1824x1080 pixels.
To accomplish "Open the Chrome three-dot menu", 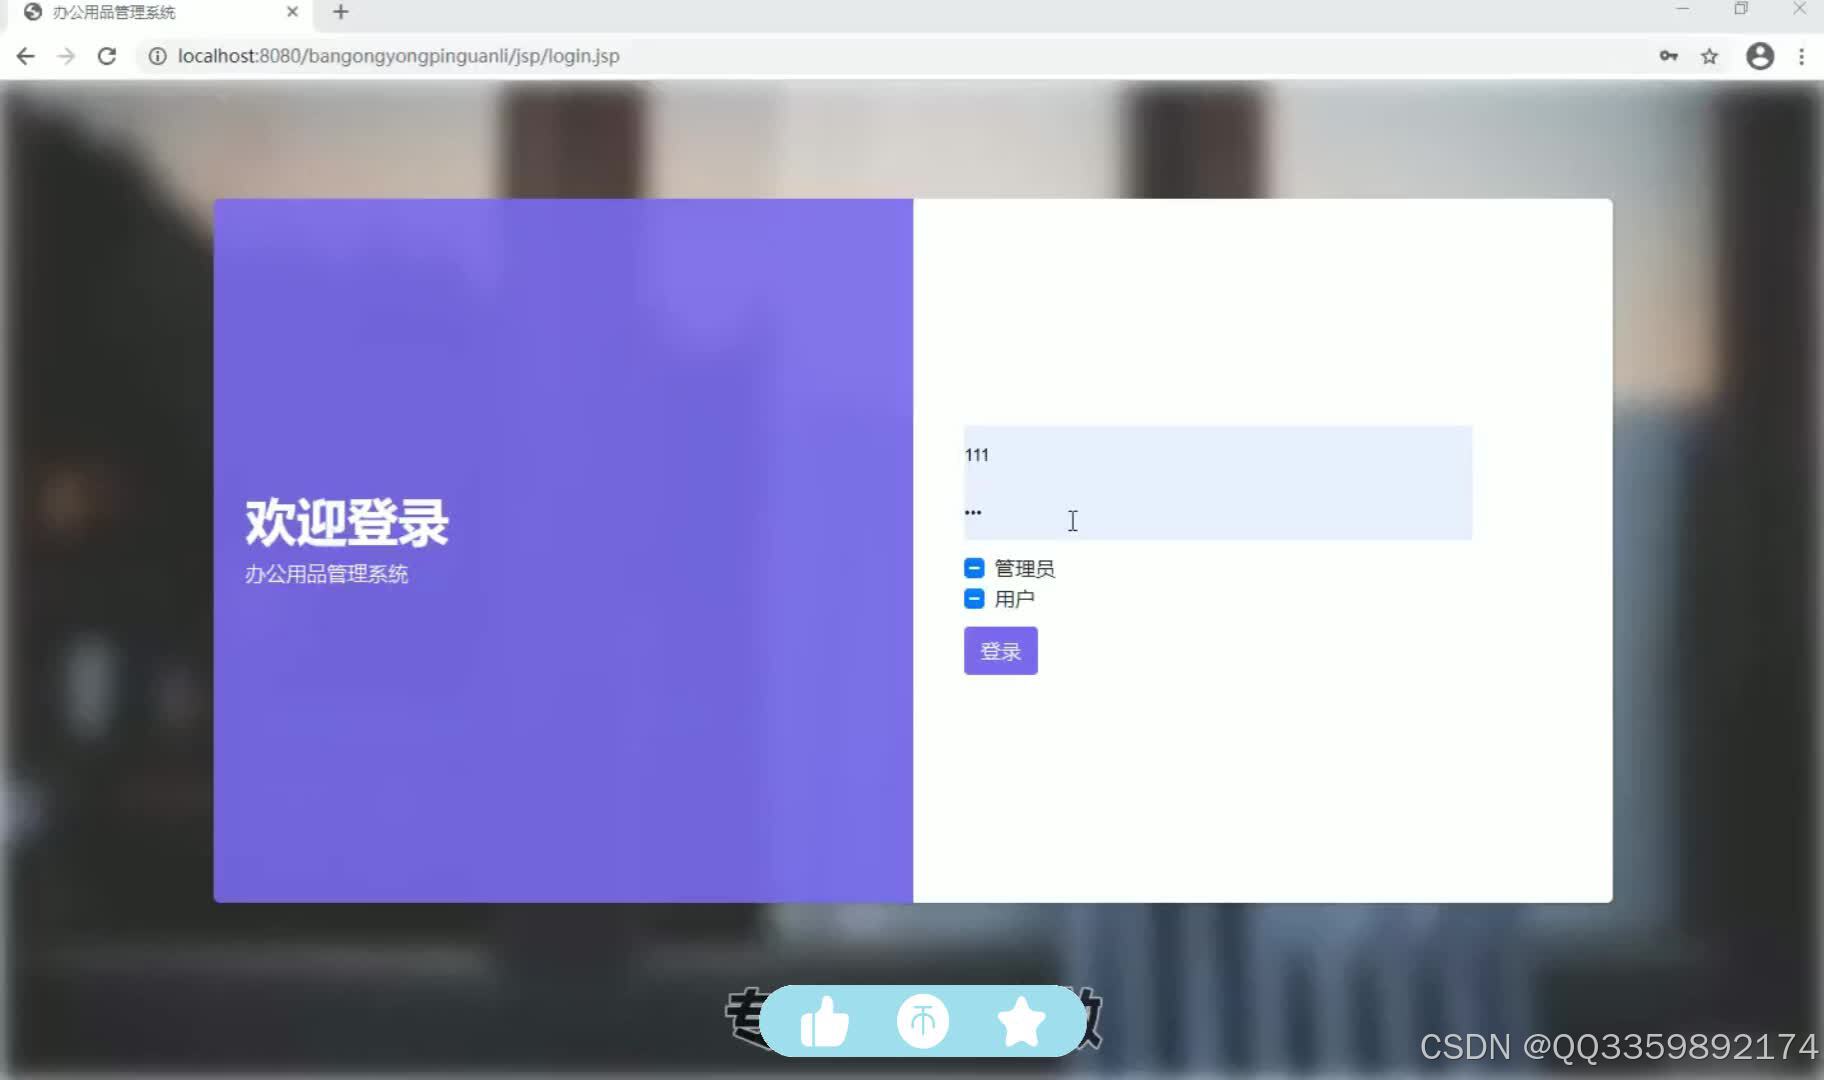I will coord(1802,56).
